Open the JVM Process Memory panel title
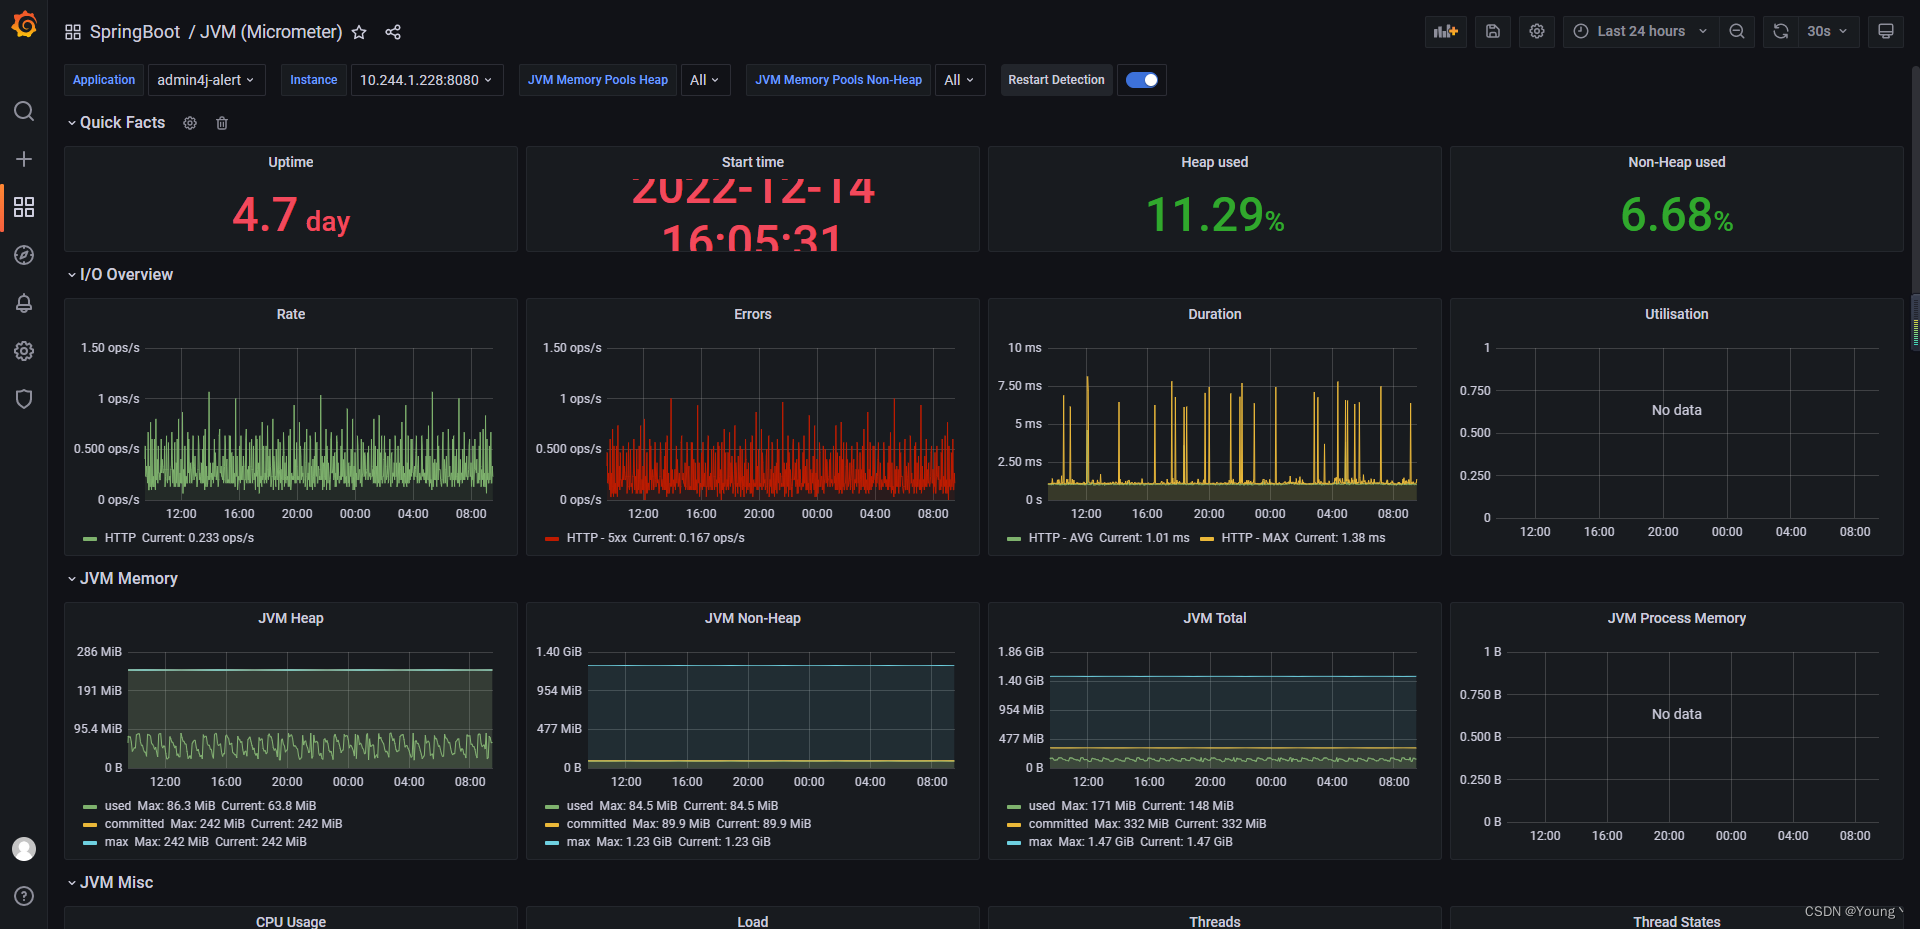This screenshot has height=929, width=1920. [1677, 618]
